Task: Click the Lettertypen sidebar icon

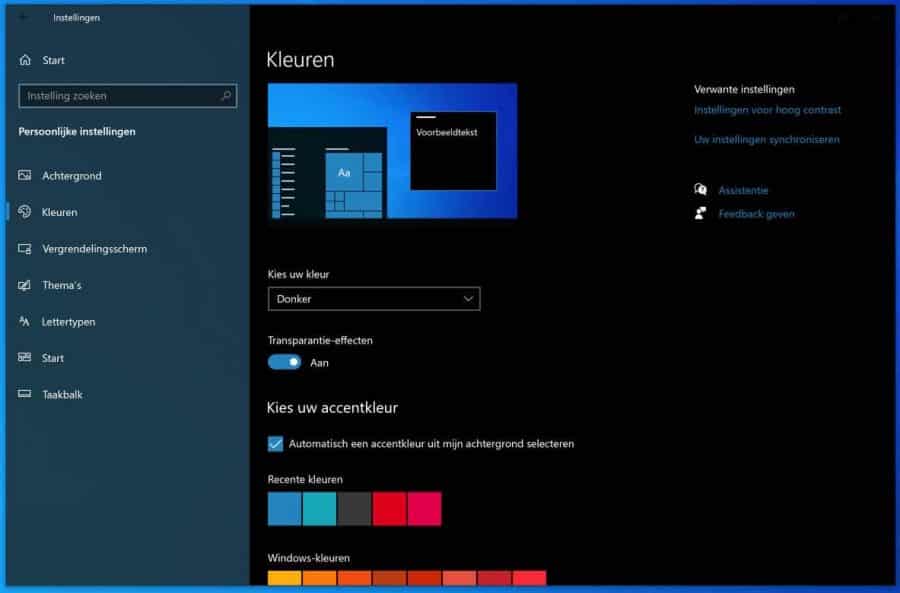Action: coord(24,321)
